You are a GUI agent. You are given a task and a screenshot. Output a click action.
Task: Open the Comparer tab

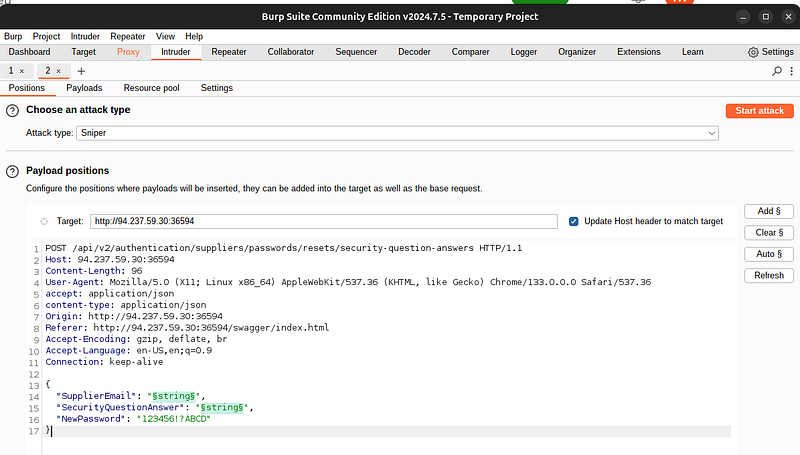(470, 52)
